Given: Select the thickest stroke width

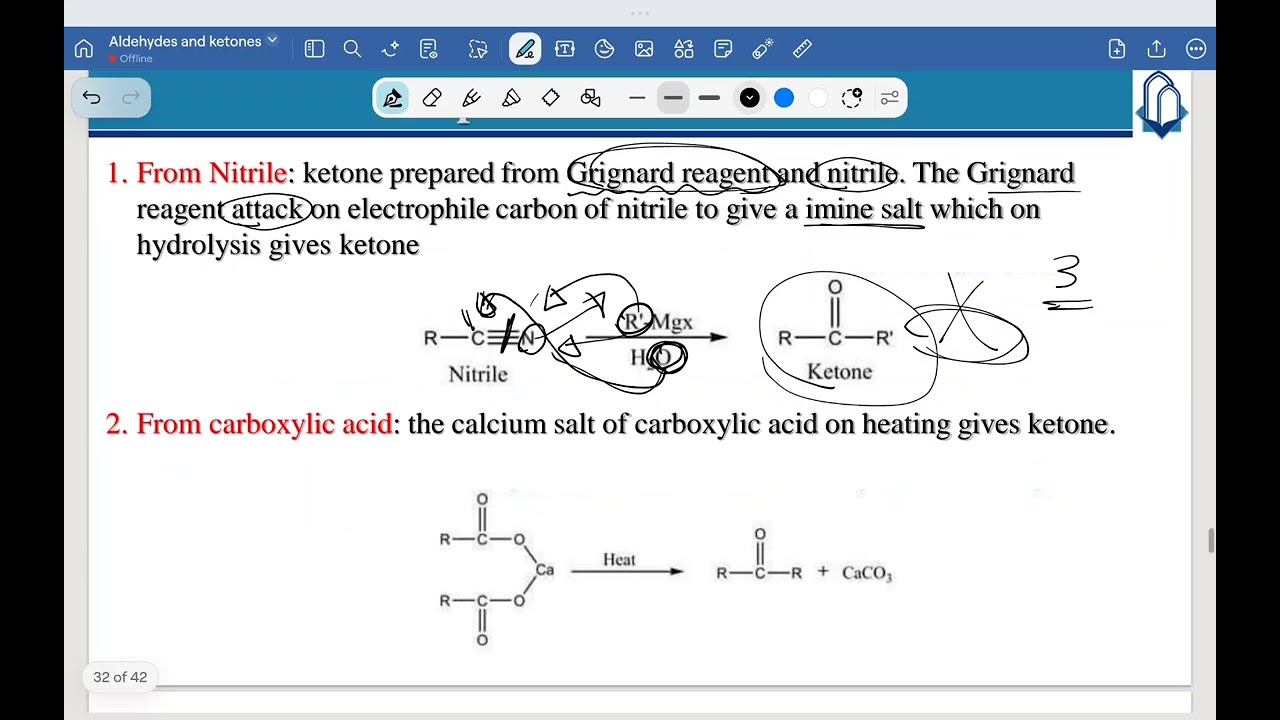Looking at the screenshot, I should 709,98.
